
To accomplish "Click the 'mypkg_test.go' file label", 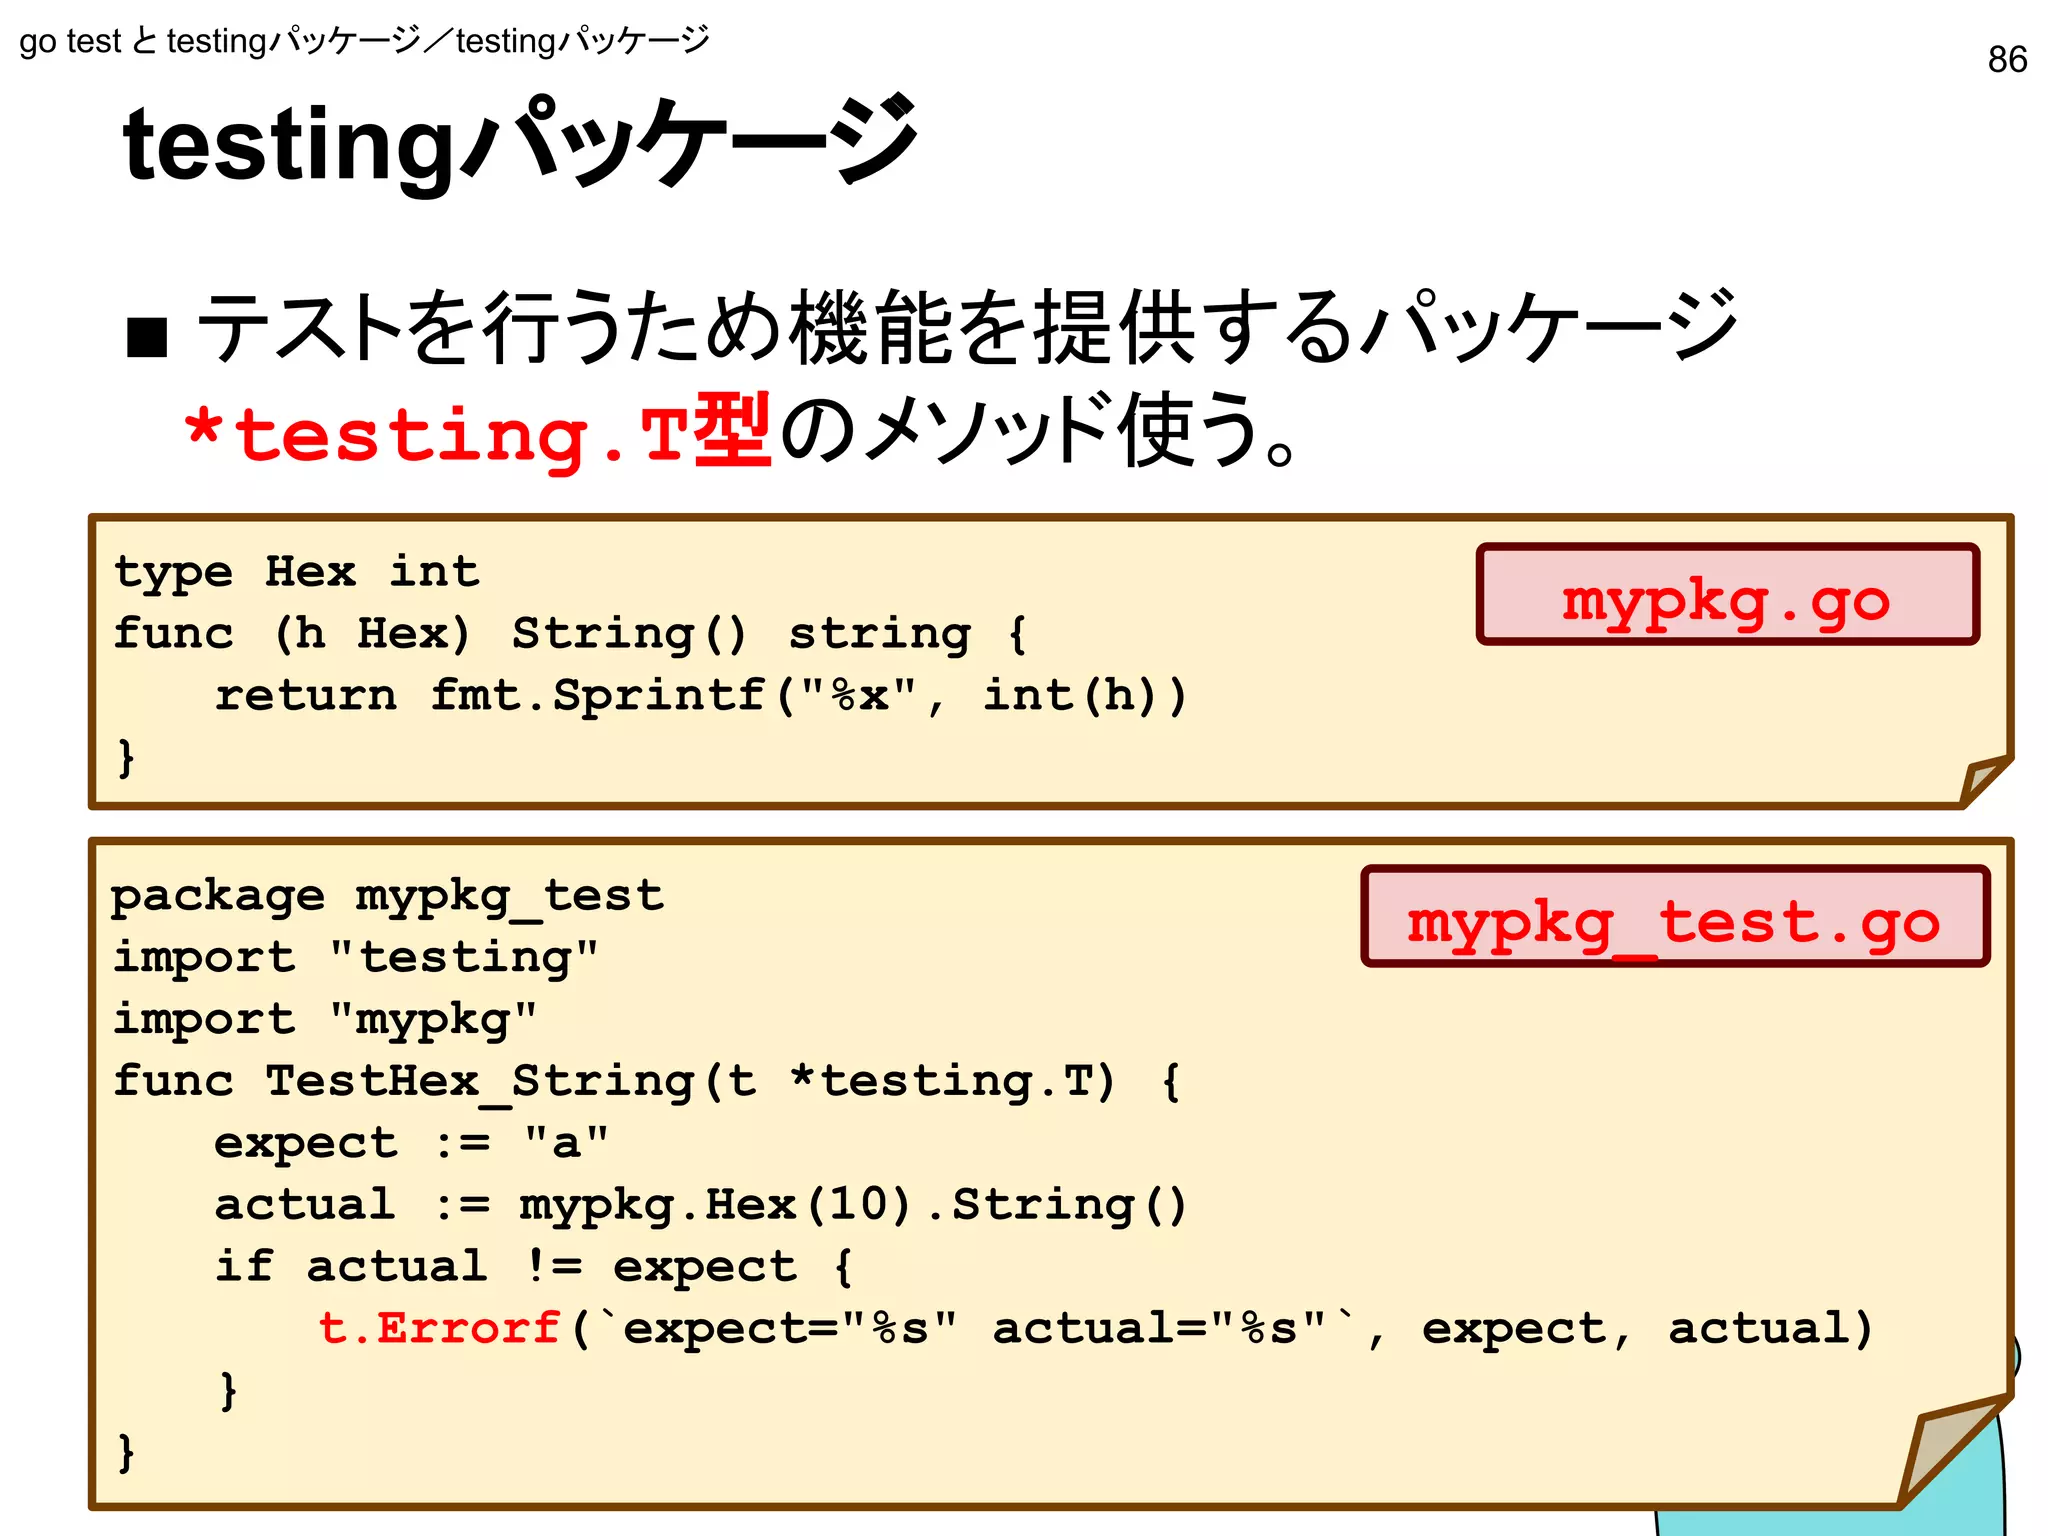I will (1675, 917).
